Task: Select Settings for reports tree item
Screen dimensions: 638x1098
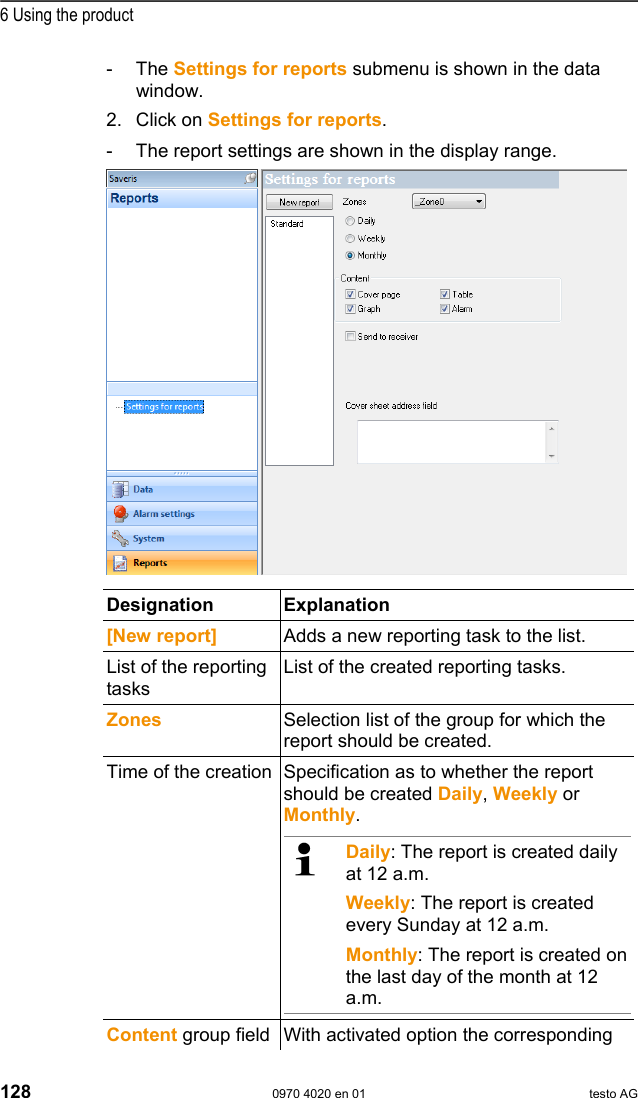Action: 165,407
